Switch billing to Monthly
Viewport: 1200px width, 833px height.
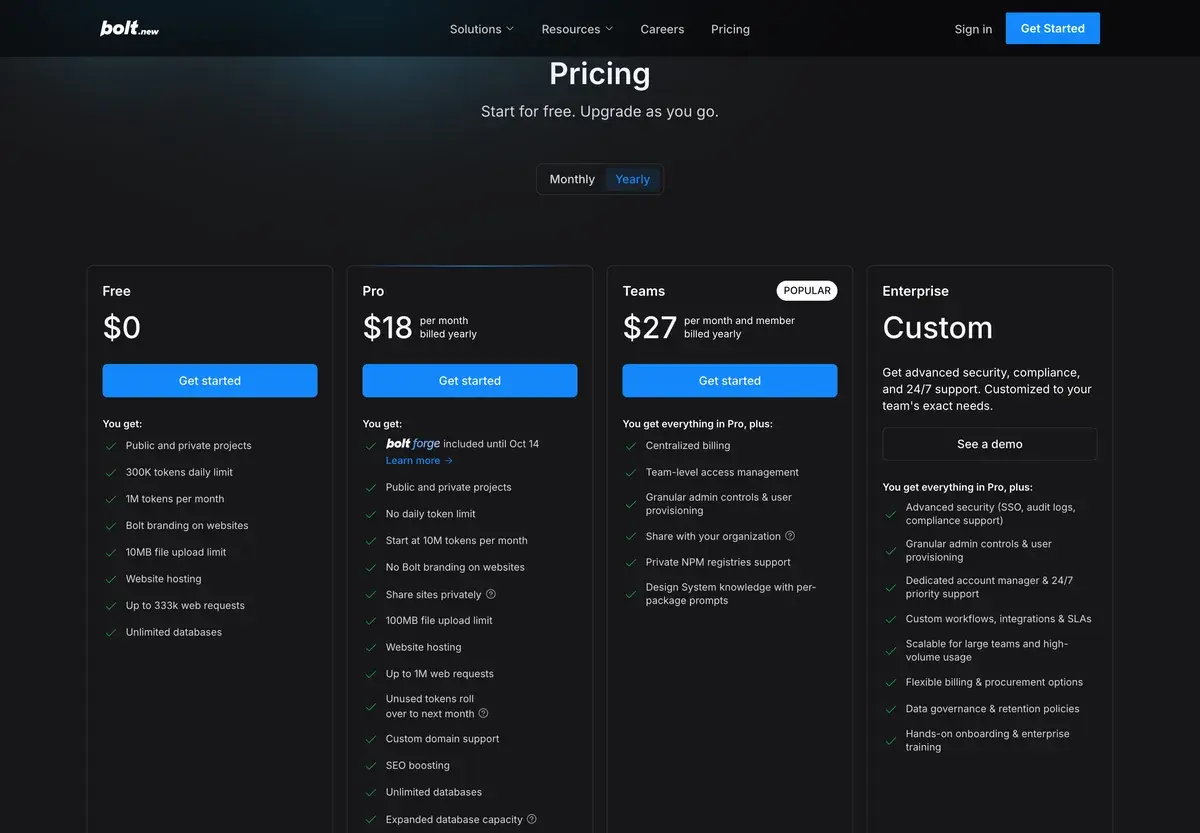tap(572, 179)
